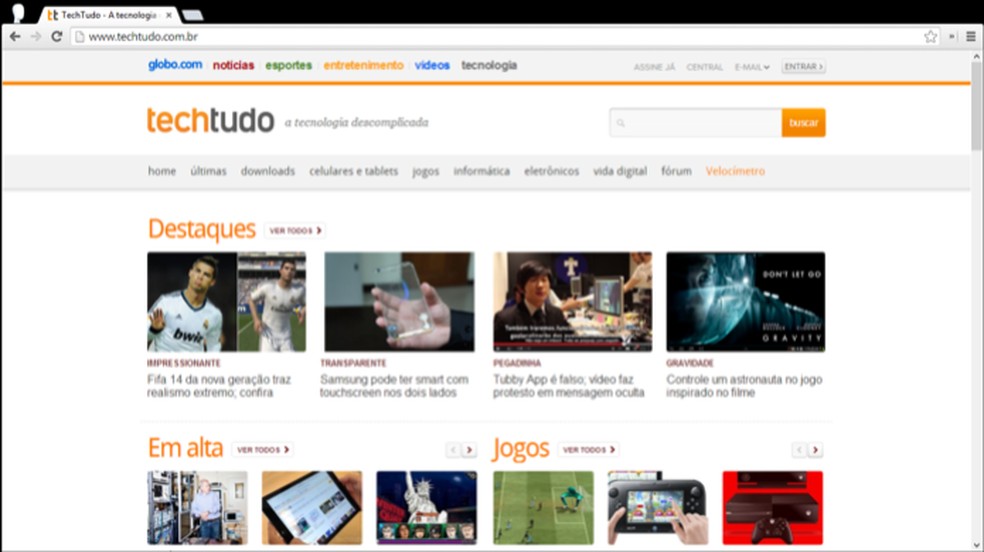The height and width of the screenshot is (552, 984).
Task: Open the extensions overflow chevron in toolbar
Action: tap(952, 36)
